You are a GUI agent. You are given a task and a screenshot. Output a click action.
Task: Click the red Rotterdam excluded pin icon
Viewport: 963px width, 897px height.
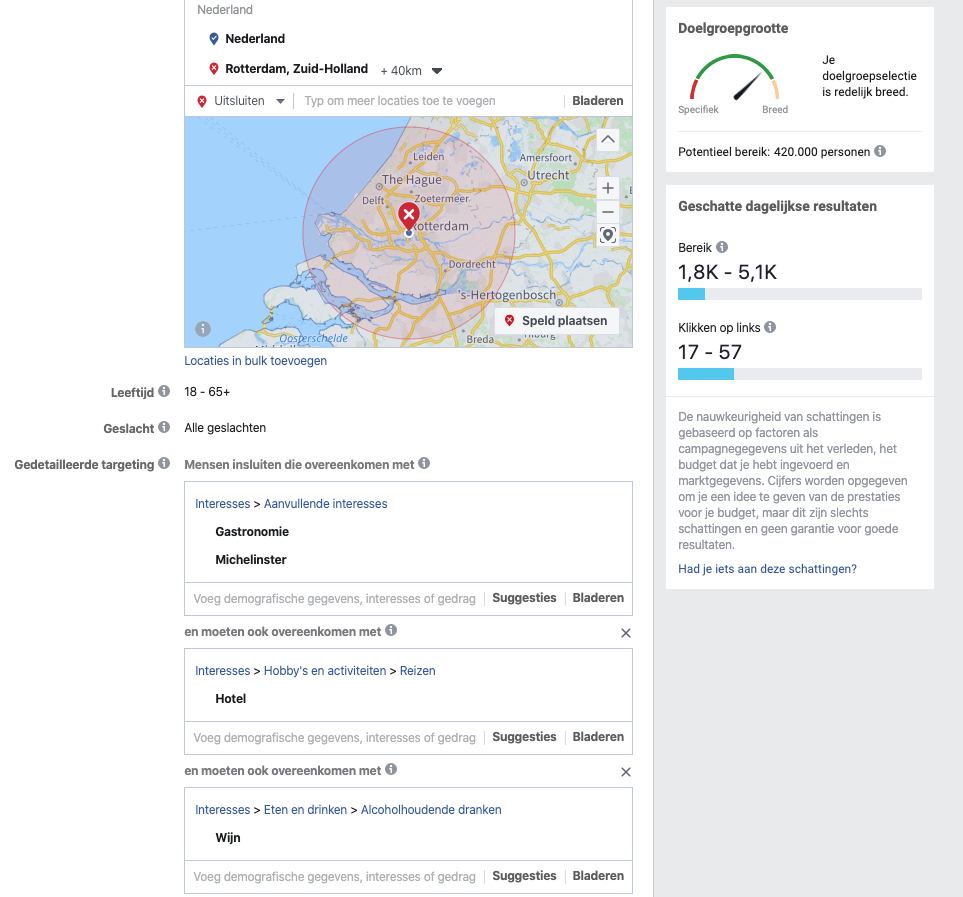coord(214,69)
